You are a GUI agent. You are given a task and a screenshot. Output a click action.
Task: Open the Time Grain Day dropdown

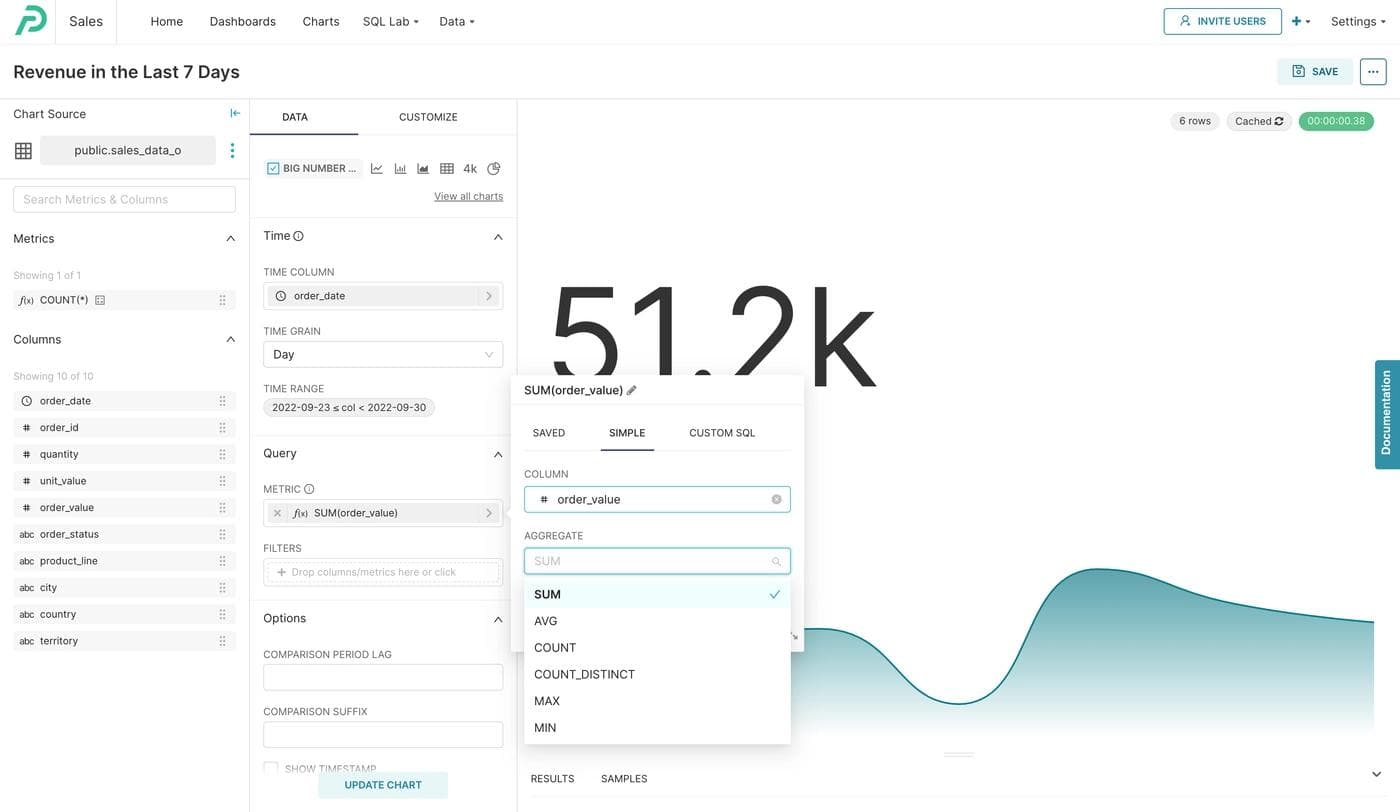(383, 354)
